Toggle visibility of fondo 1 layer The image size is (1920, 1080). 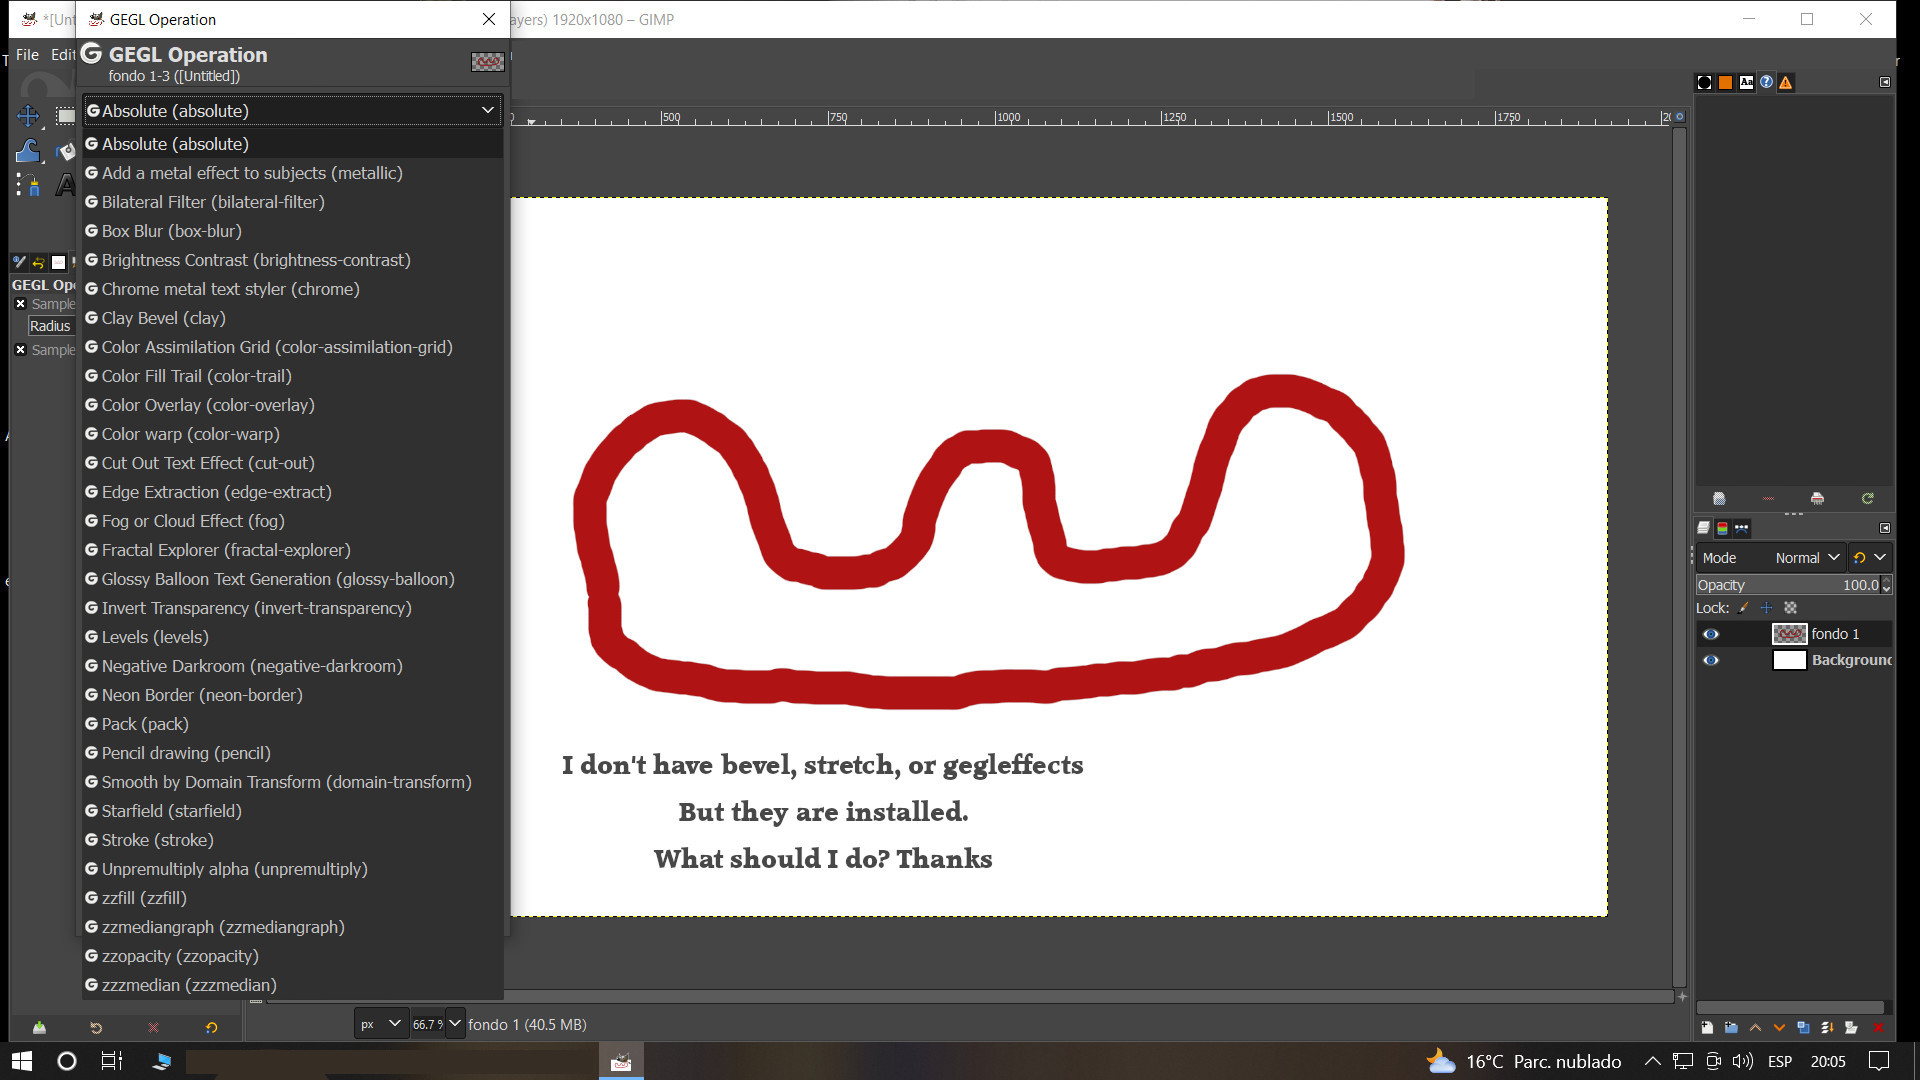coord(1711,634)
